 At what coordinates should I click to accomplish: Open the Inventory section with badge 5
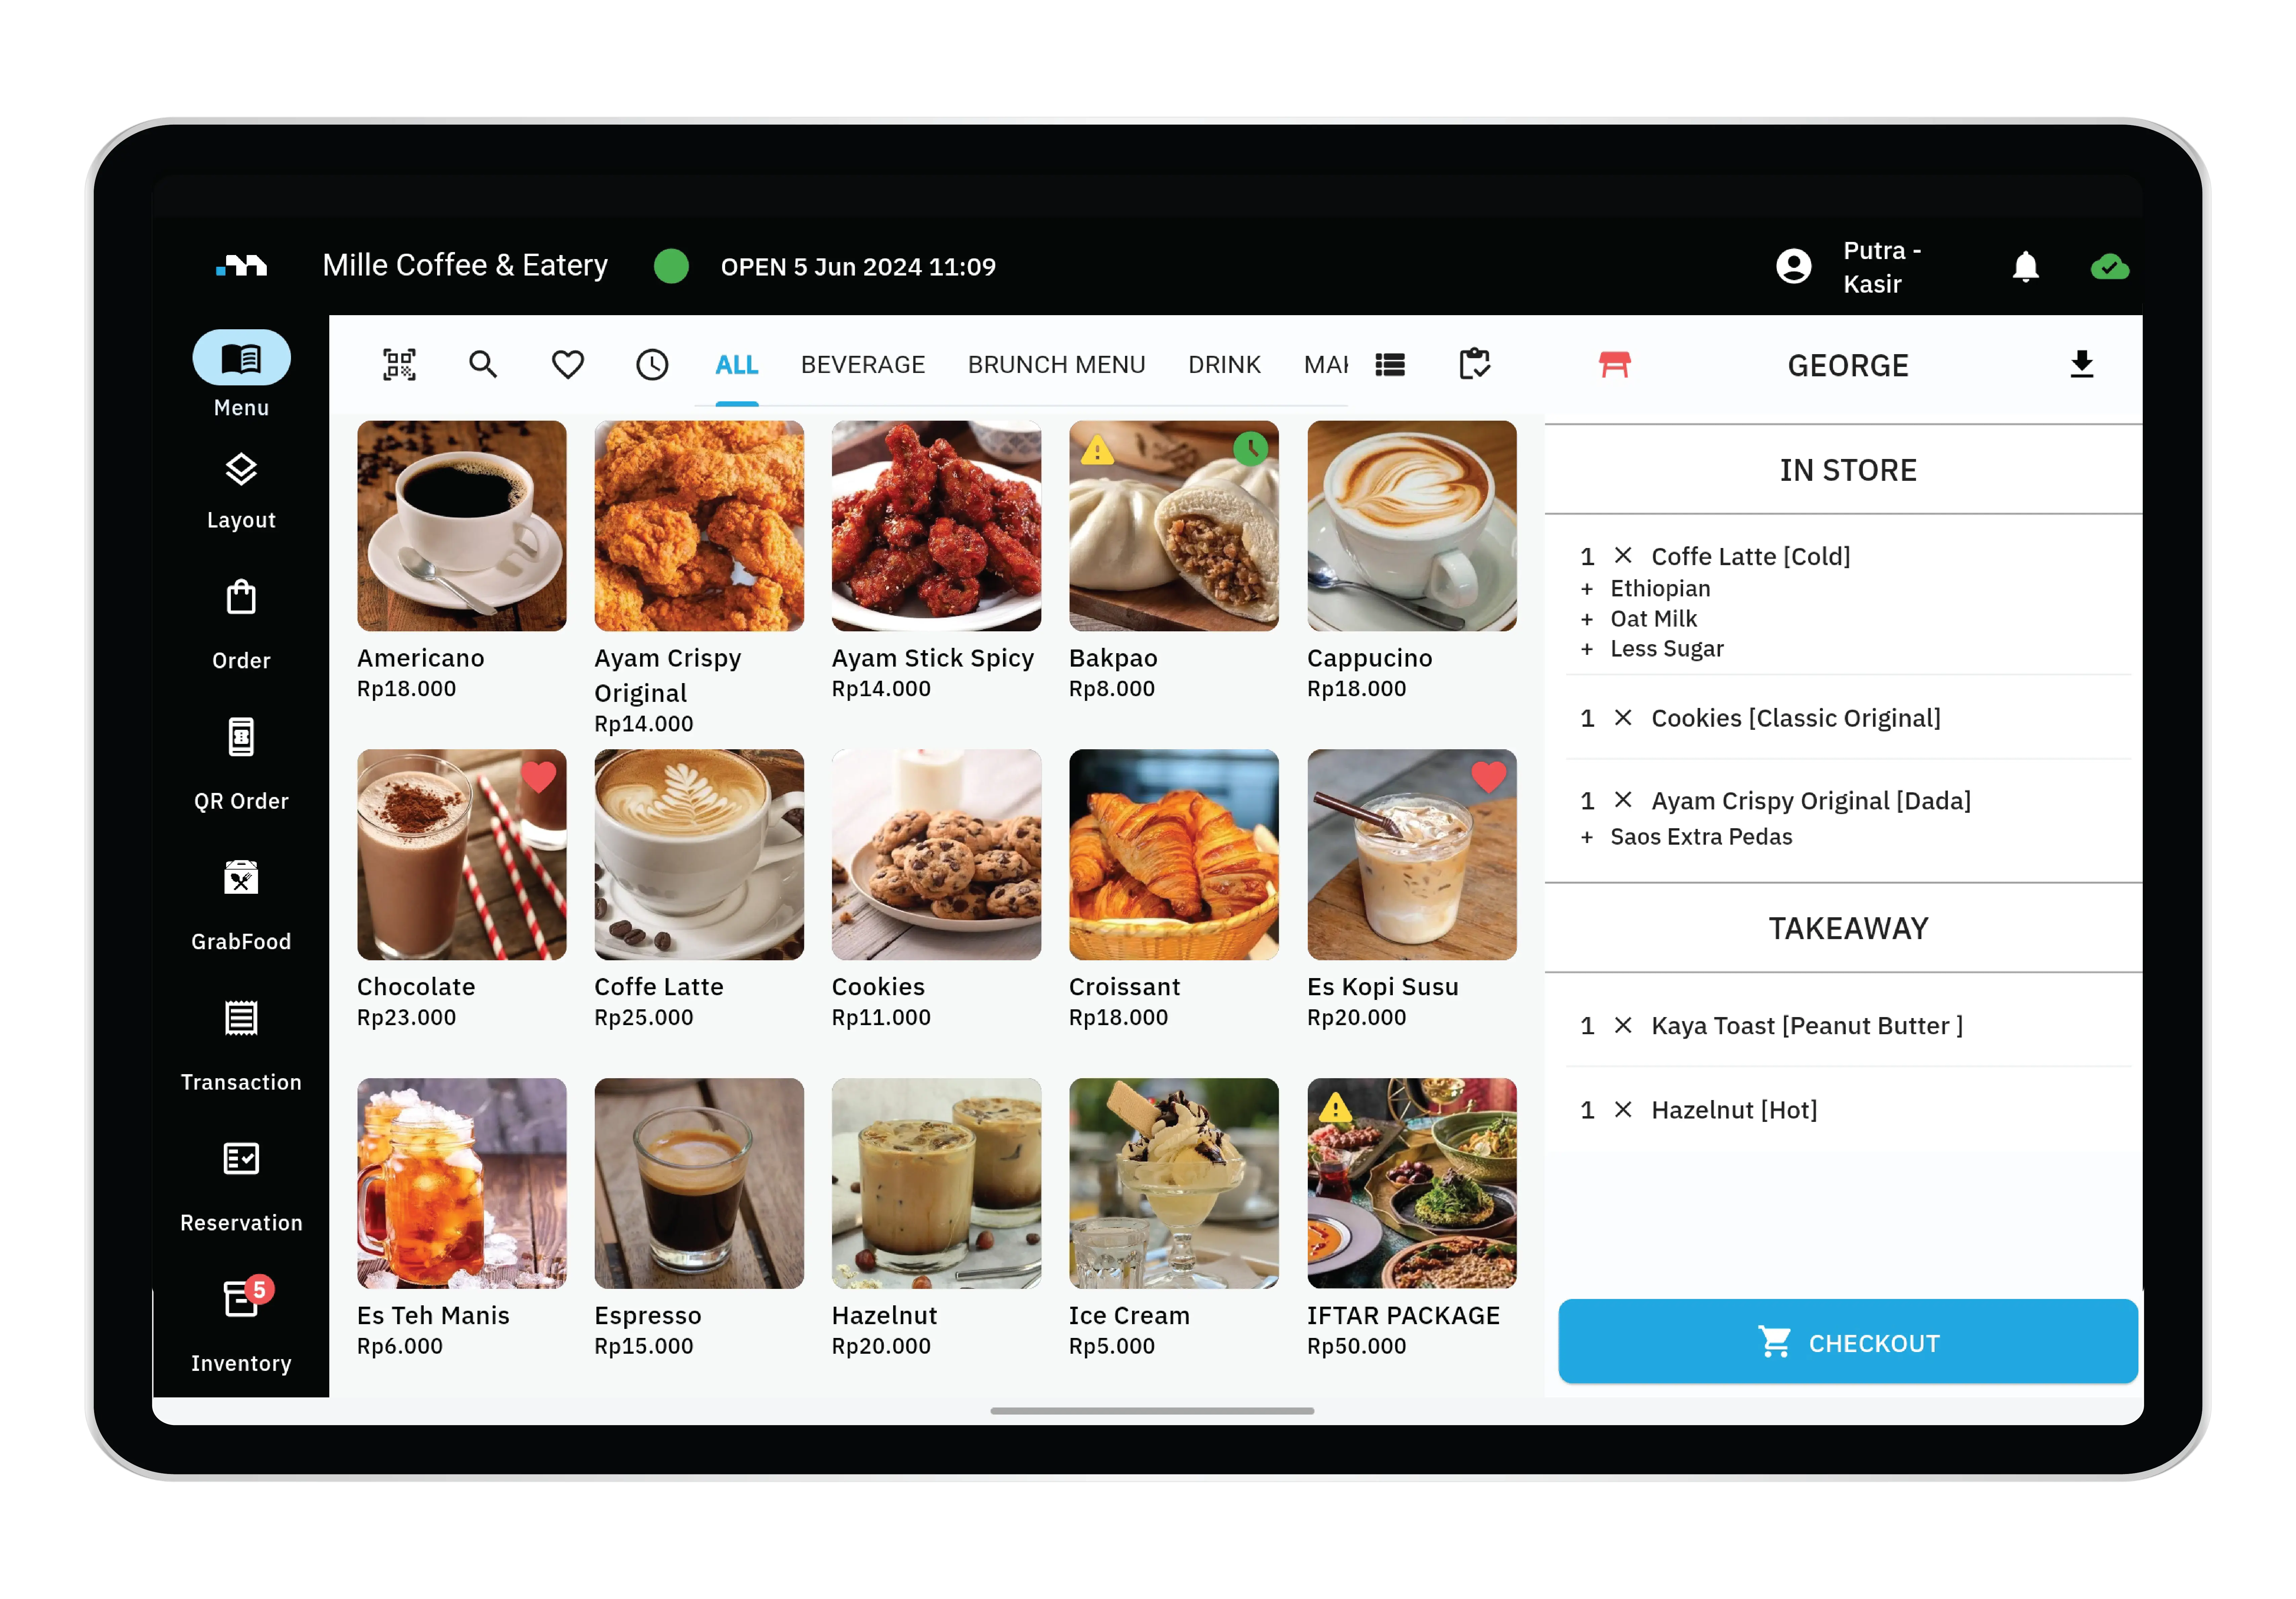point(241,1325)
